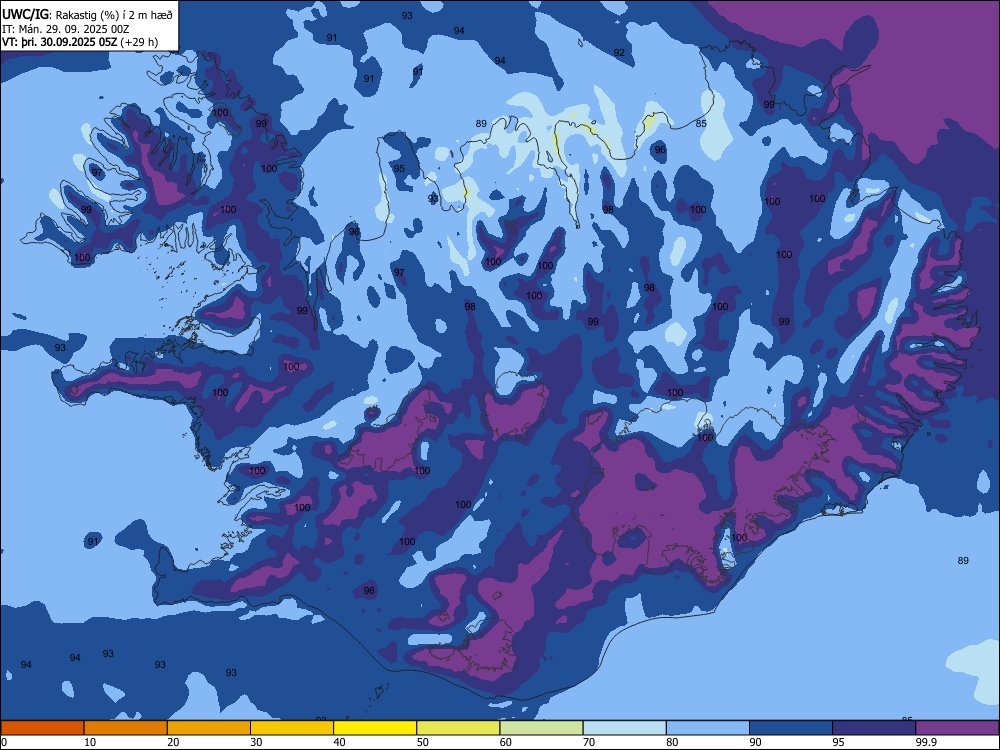Image resolution: width=1000 pixels, height=750 pixels.
Task: Pick the pale green 60–70 legend swatch
Action: tap(541, 728)
